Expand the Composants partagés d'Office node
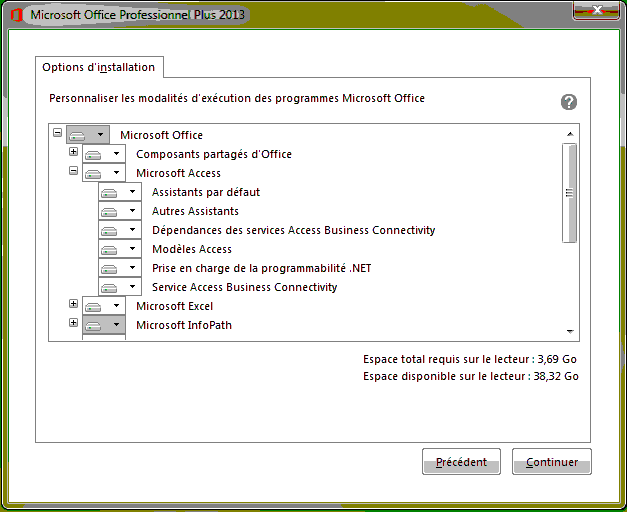 click(73, 152)
